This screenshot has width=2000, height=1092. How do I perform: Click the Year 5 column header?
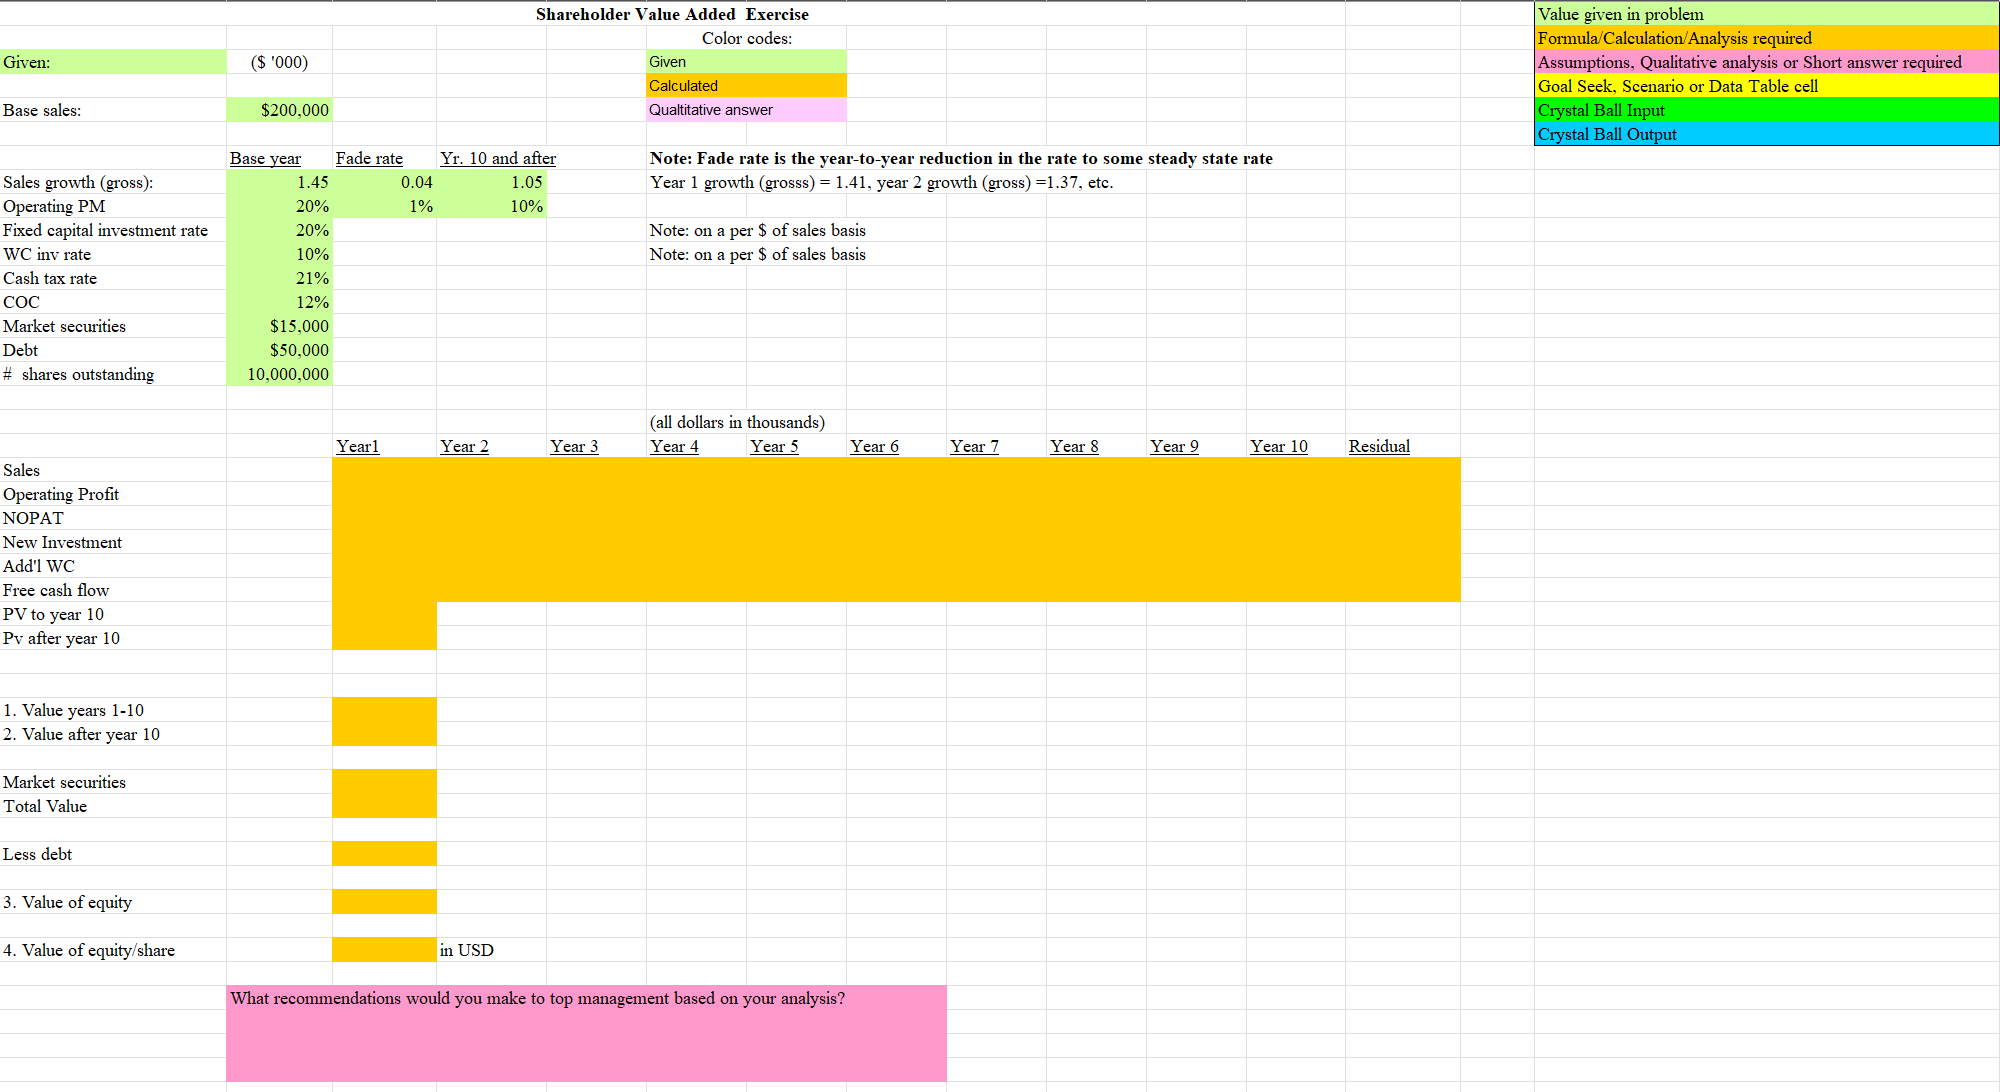[x=775, y=446]
